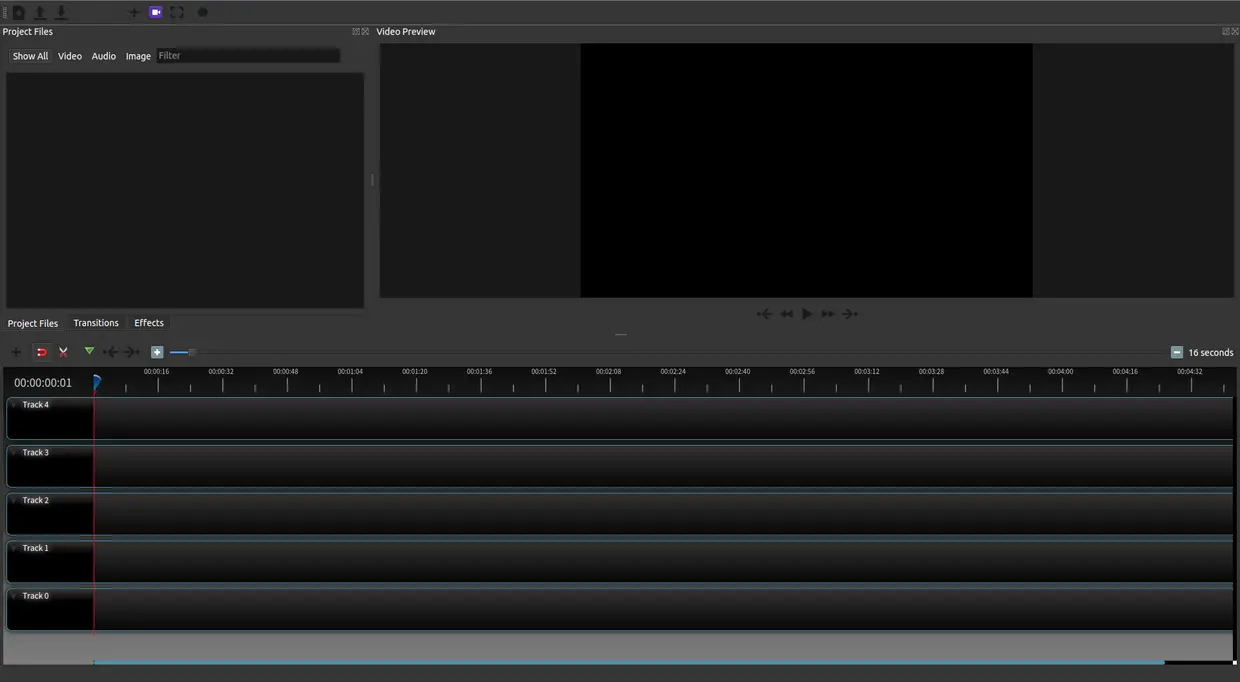The image size is (1240, 682).
Task: Jump to Next Marker on timeline toolbar
Action: [132, 352]
